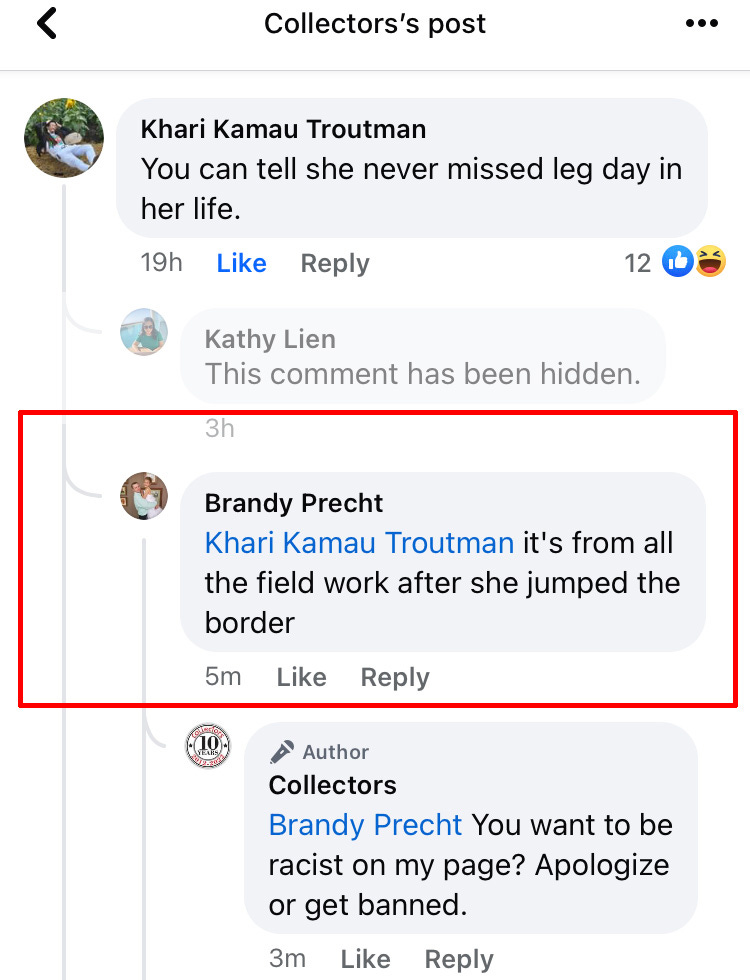Click the Collectors 10 Years badge avatar
Image resolution: width=750 pixels, height=980 pixels.
pyautogui.click(x=207, y=746)
